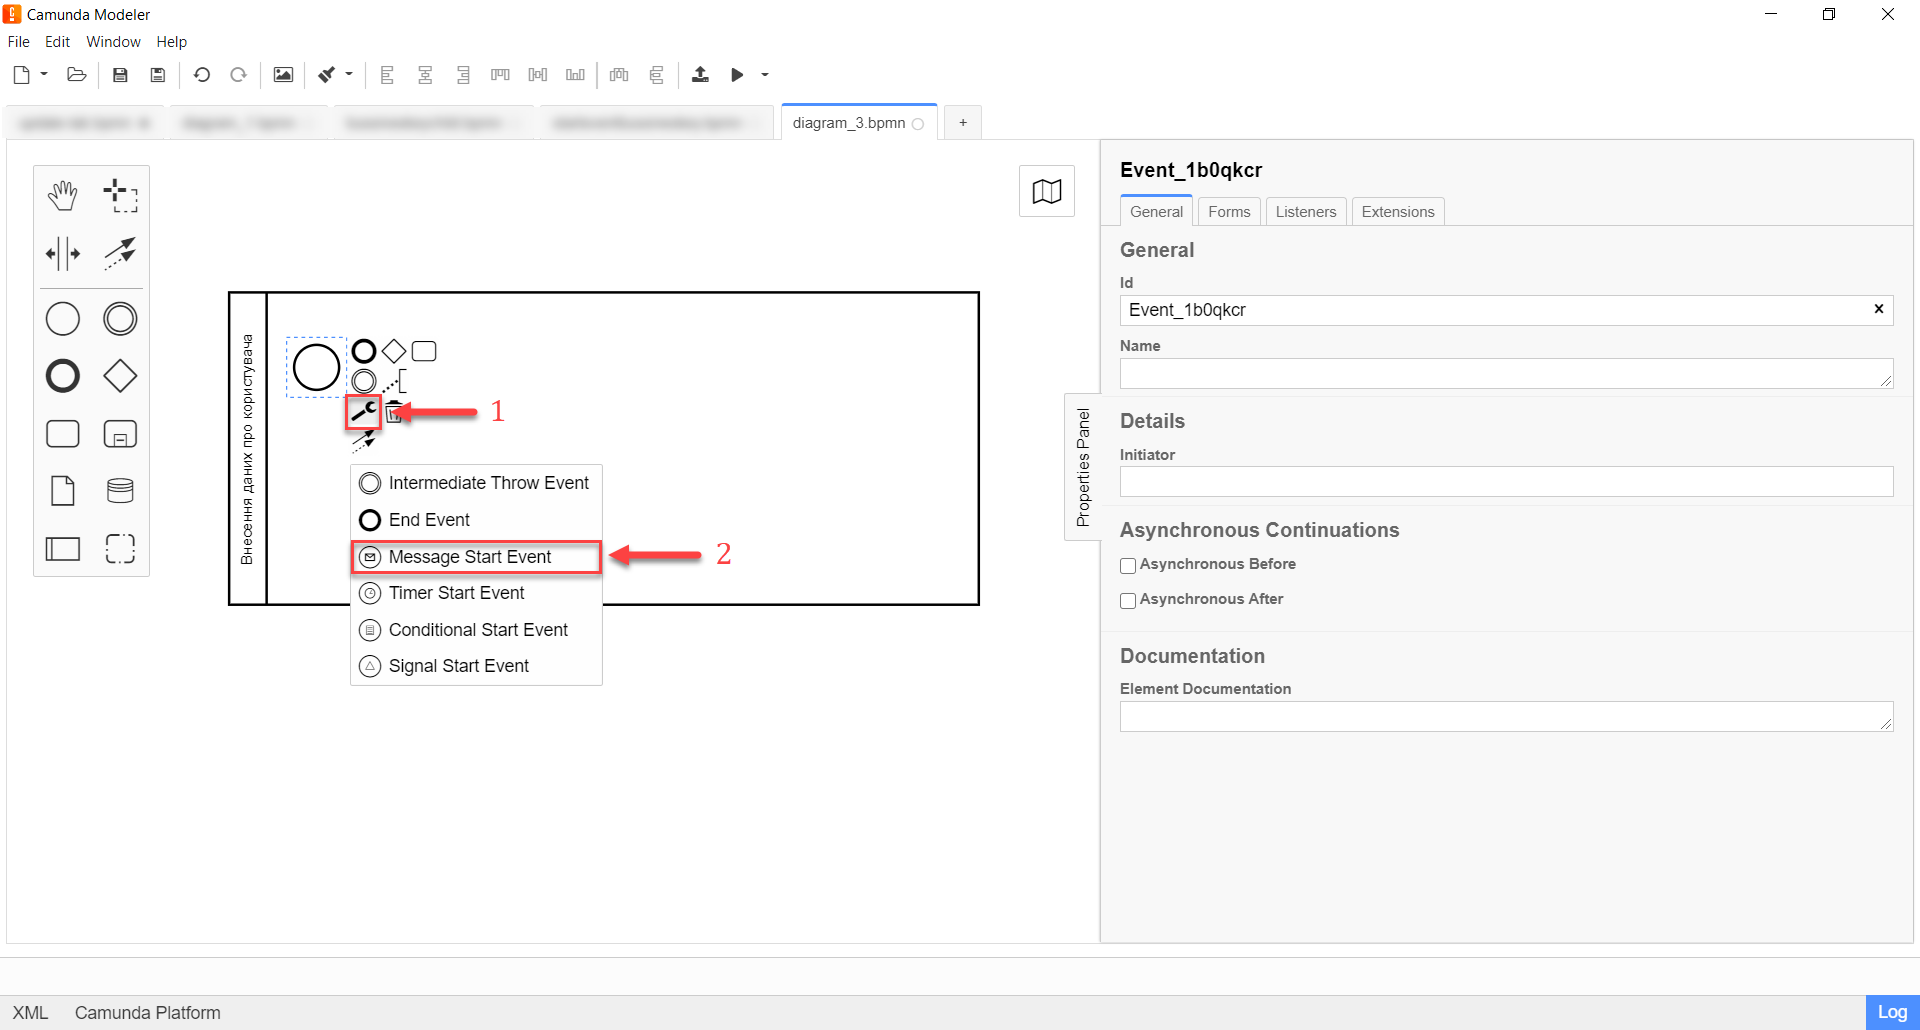Switch to the Listeners tab
Viewport: 1920px width, 1030px height.
[1305, 212]
